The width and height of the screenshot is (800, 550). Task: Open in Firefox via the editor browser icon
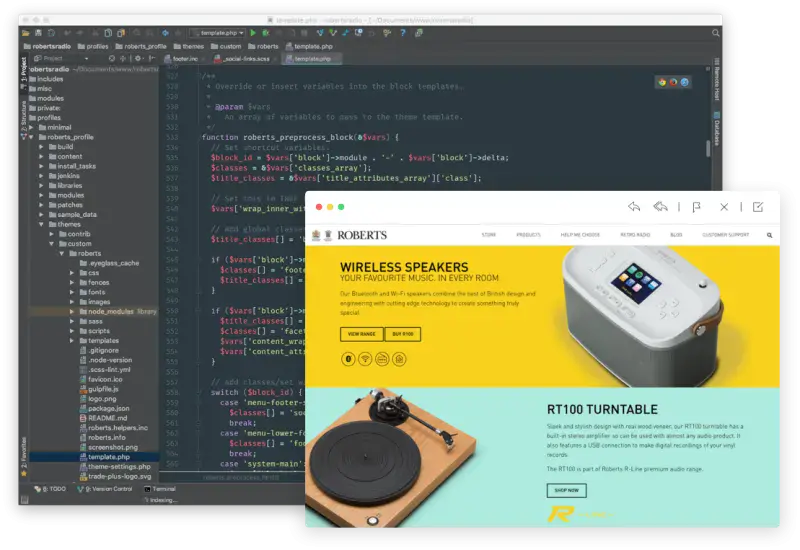[673, 82]
